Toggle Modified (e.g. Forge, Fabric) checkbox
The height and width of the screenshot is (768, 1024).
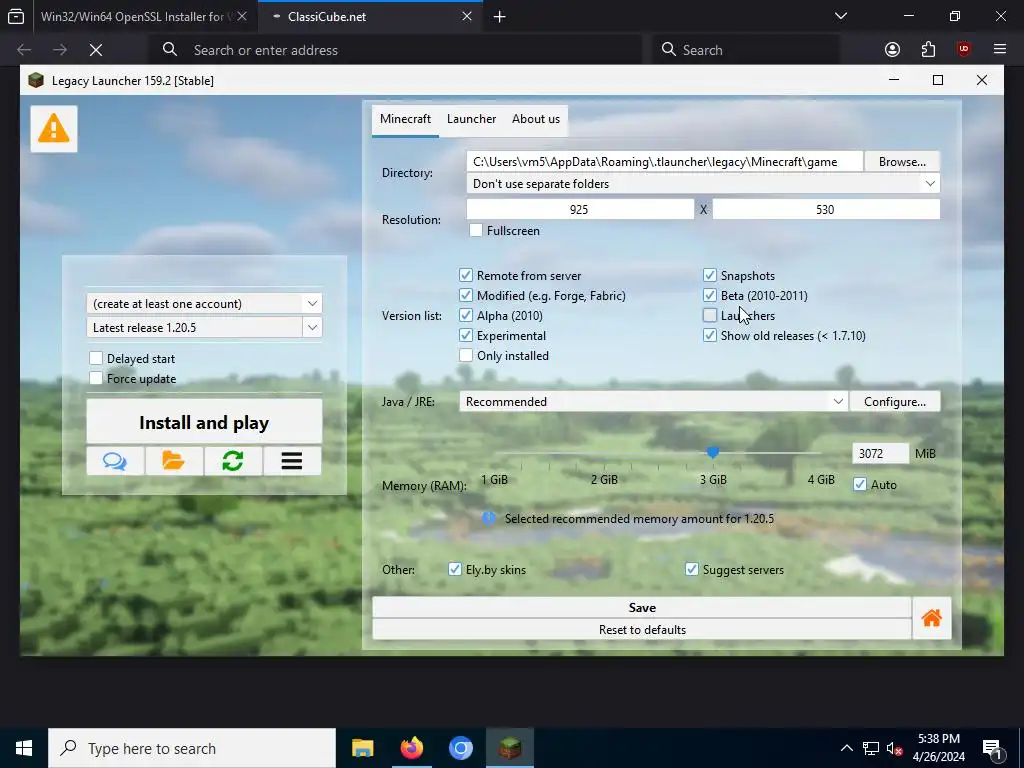click(x=466, y=296)
